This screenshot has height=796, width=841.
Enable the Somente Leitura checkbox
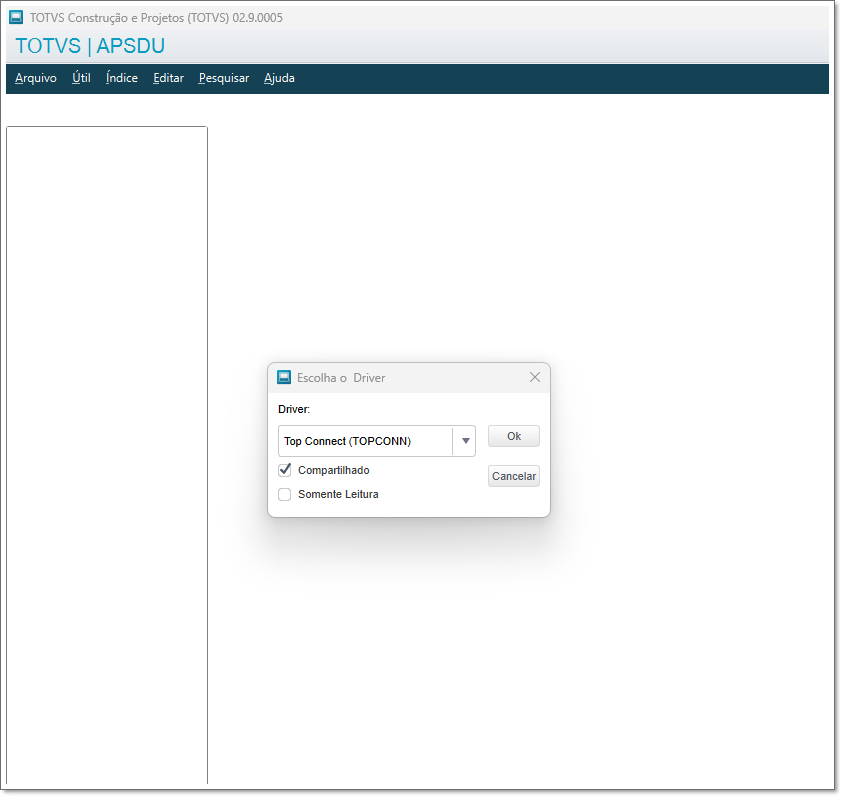tap(285, 495)
